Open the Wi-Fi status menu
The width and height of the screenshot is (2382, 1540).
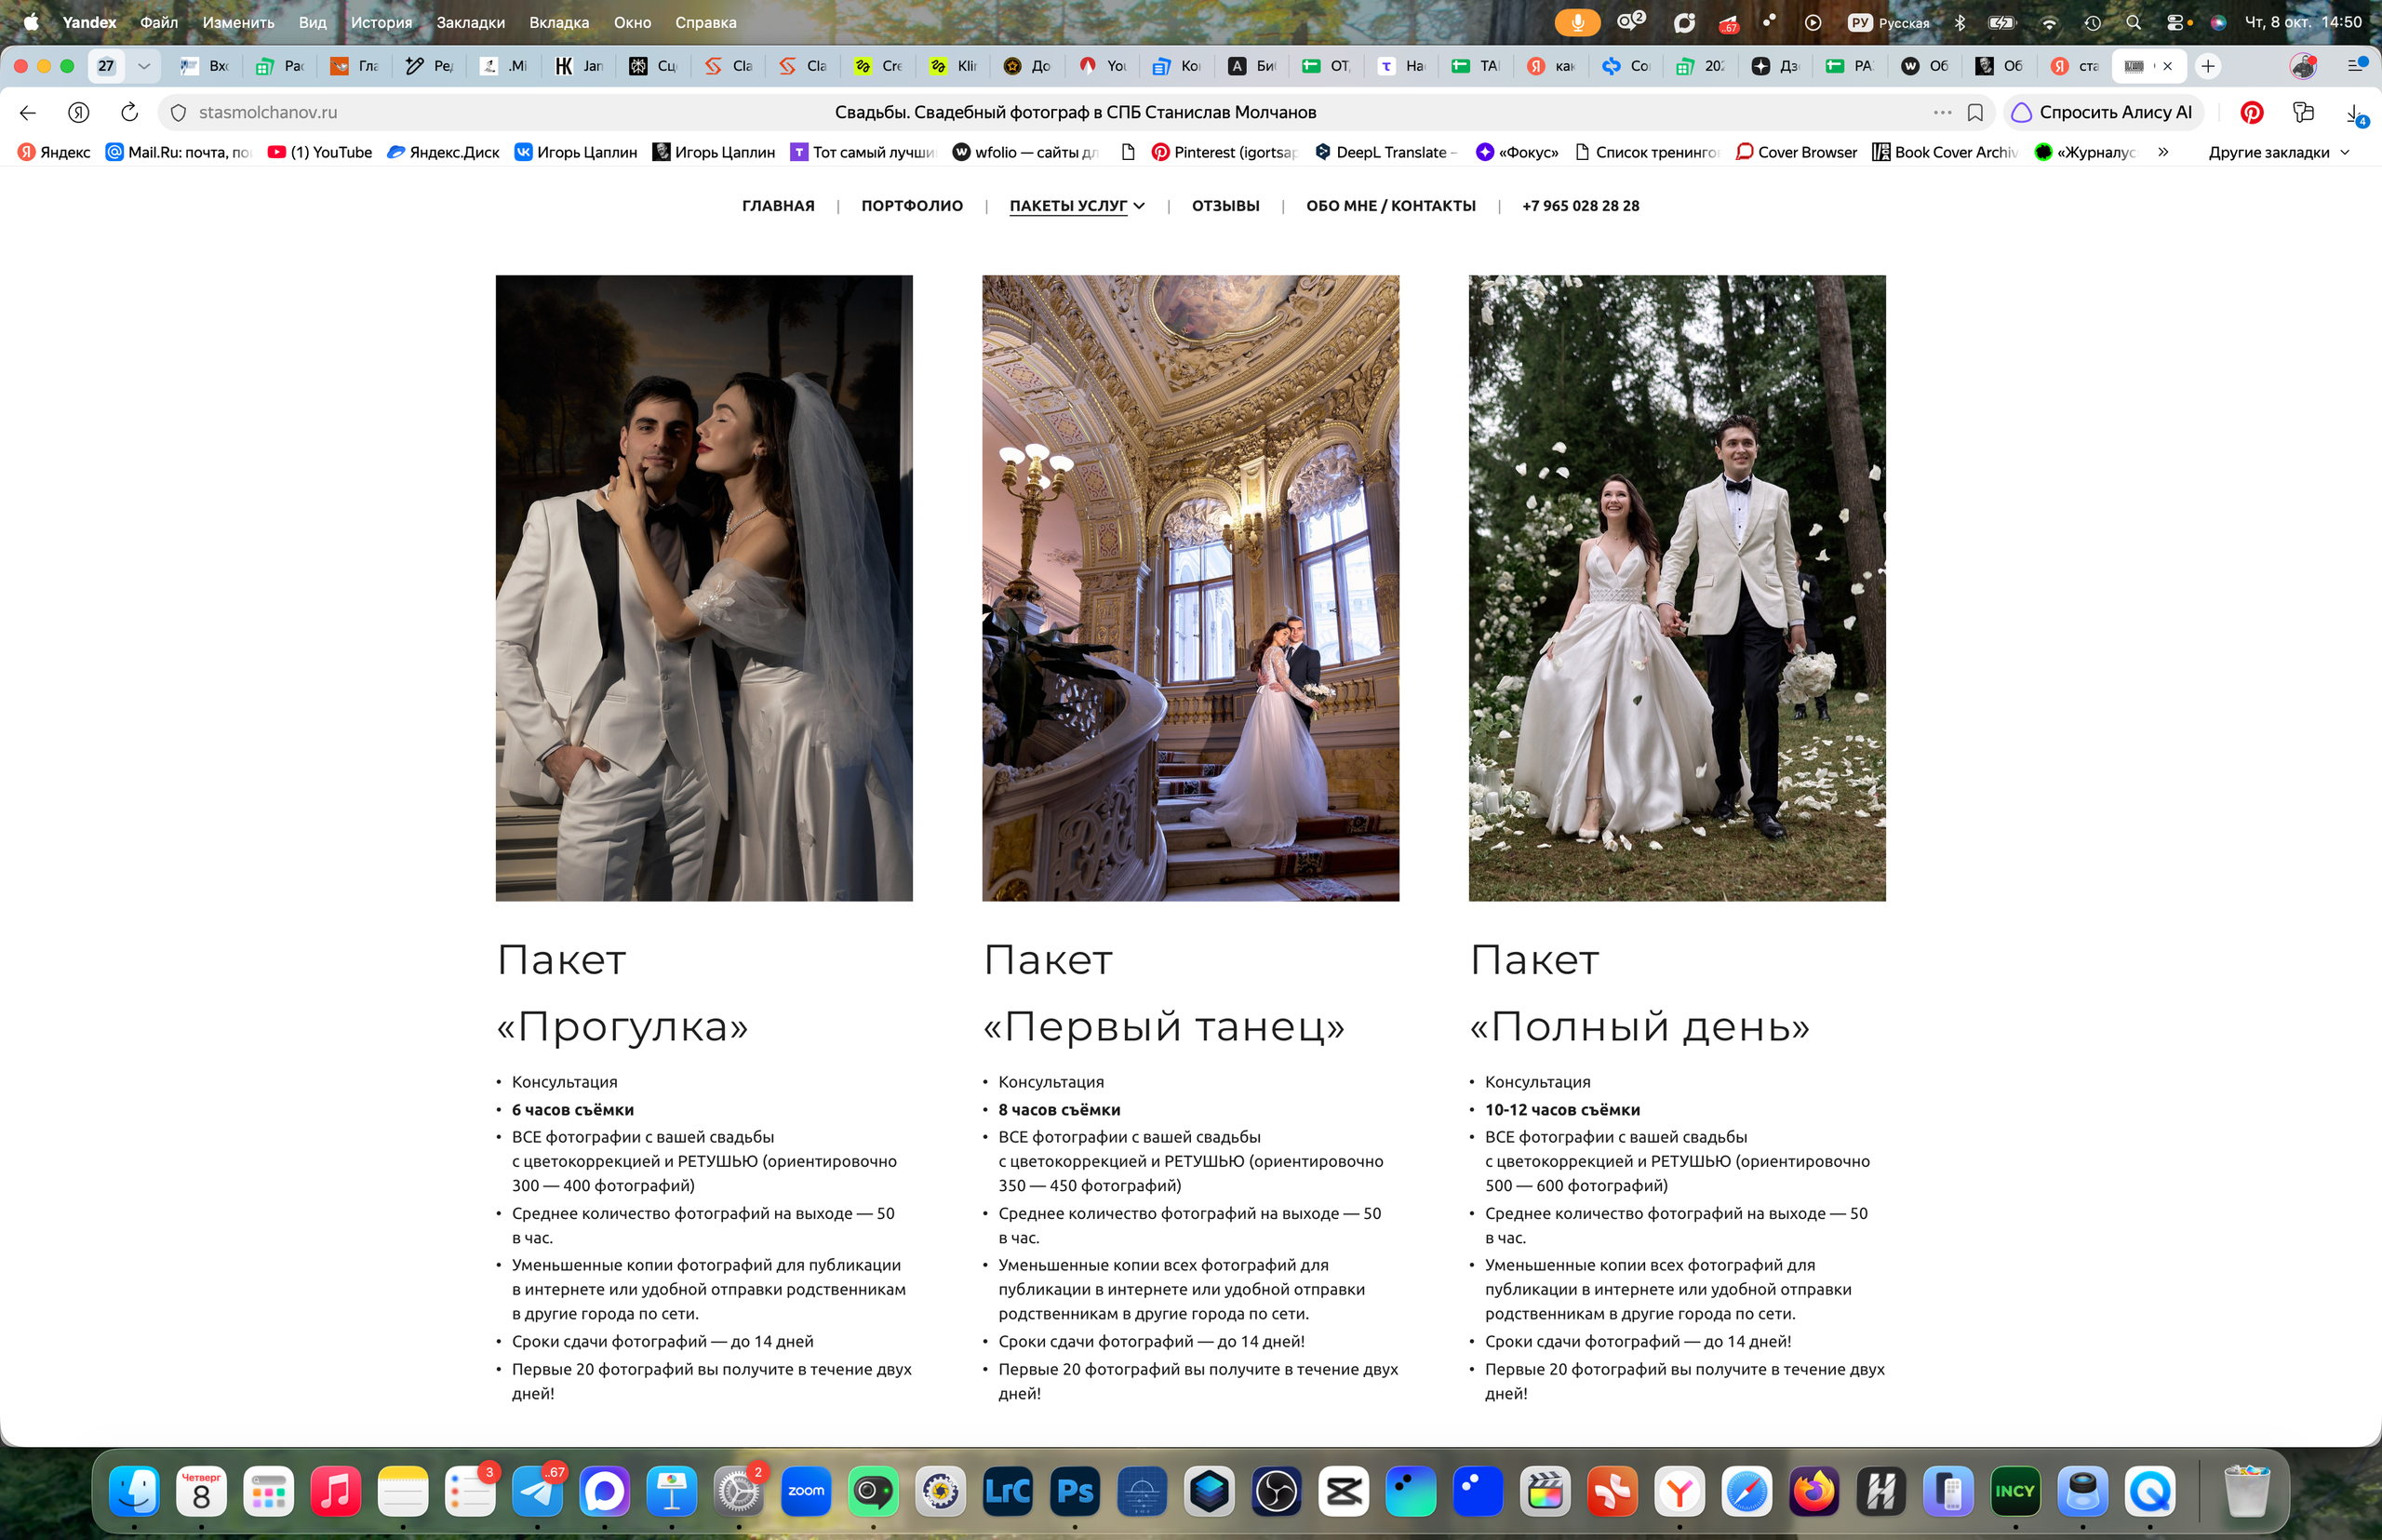[x=2049, y=22]
